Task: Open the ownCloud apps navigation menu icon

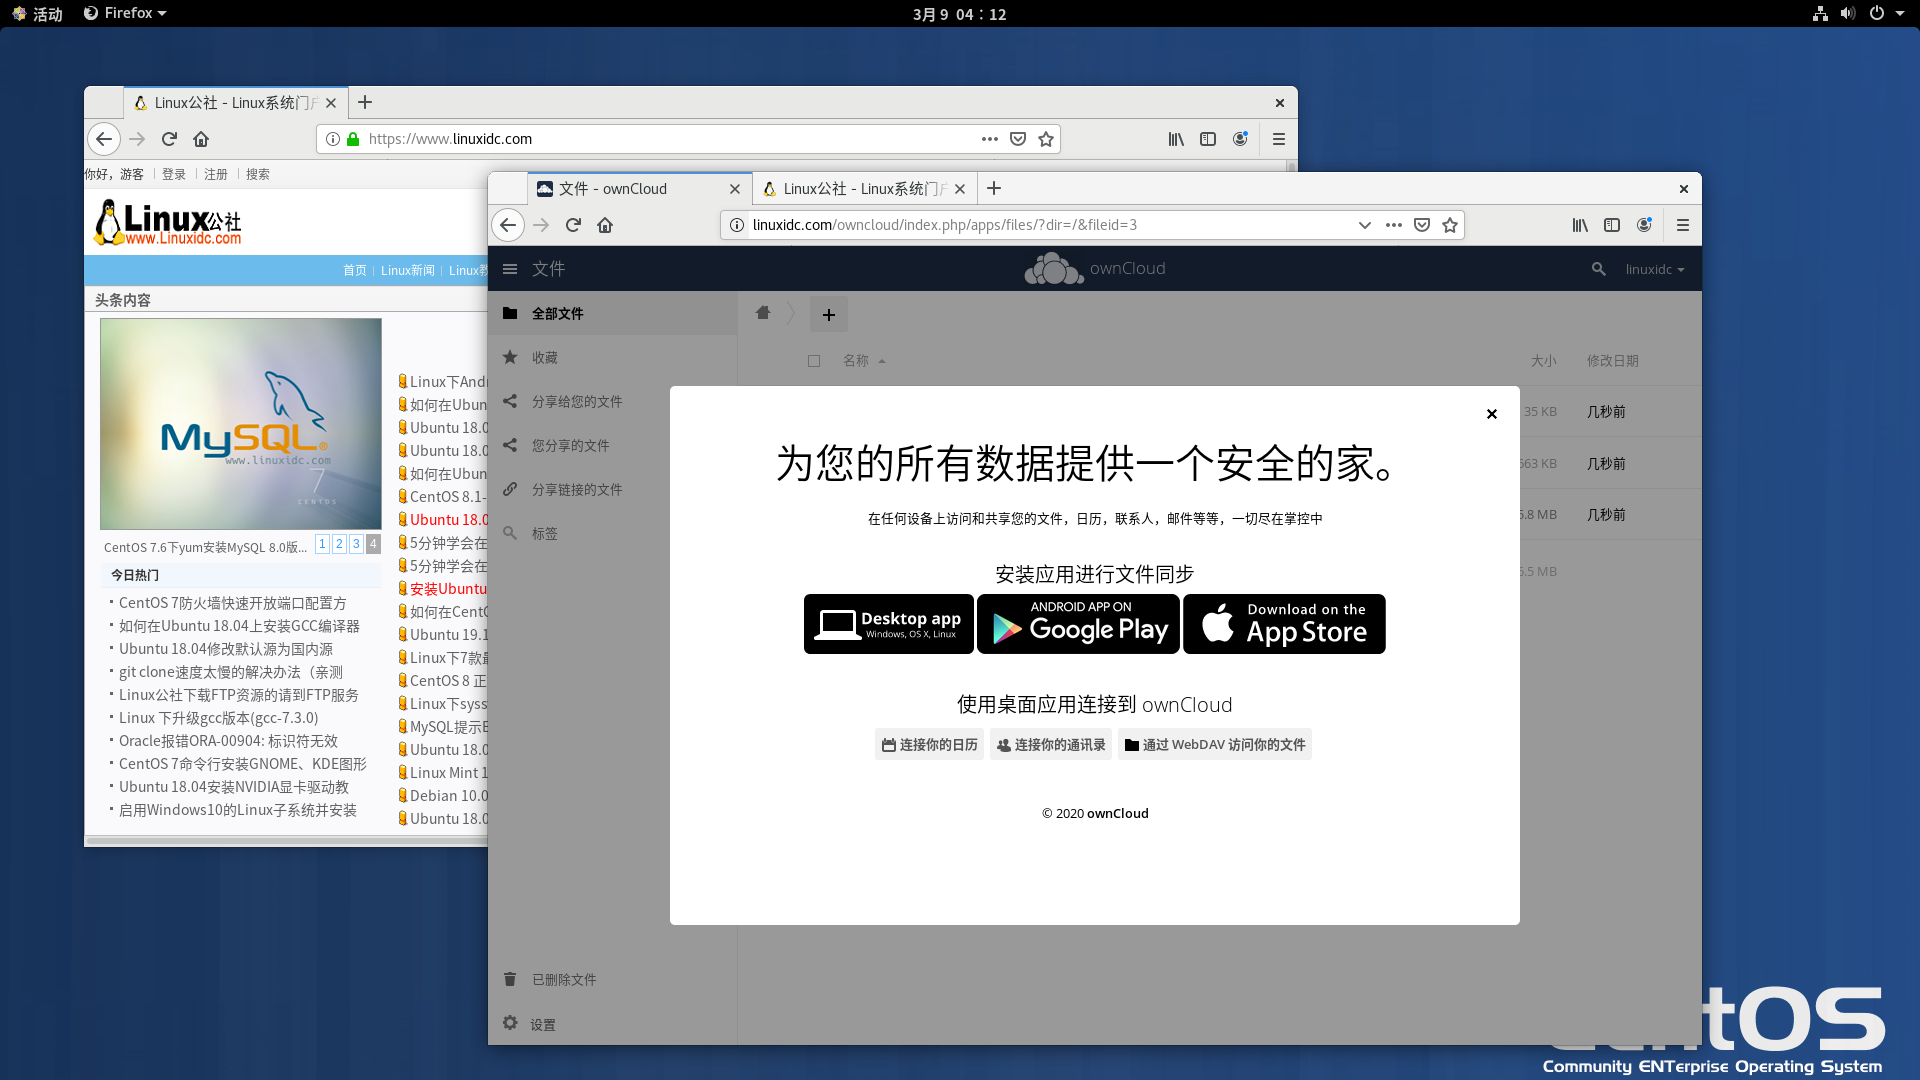Action: pos(510,269)
